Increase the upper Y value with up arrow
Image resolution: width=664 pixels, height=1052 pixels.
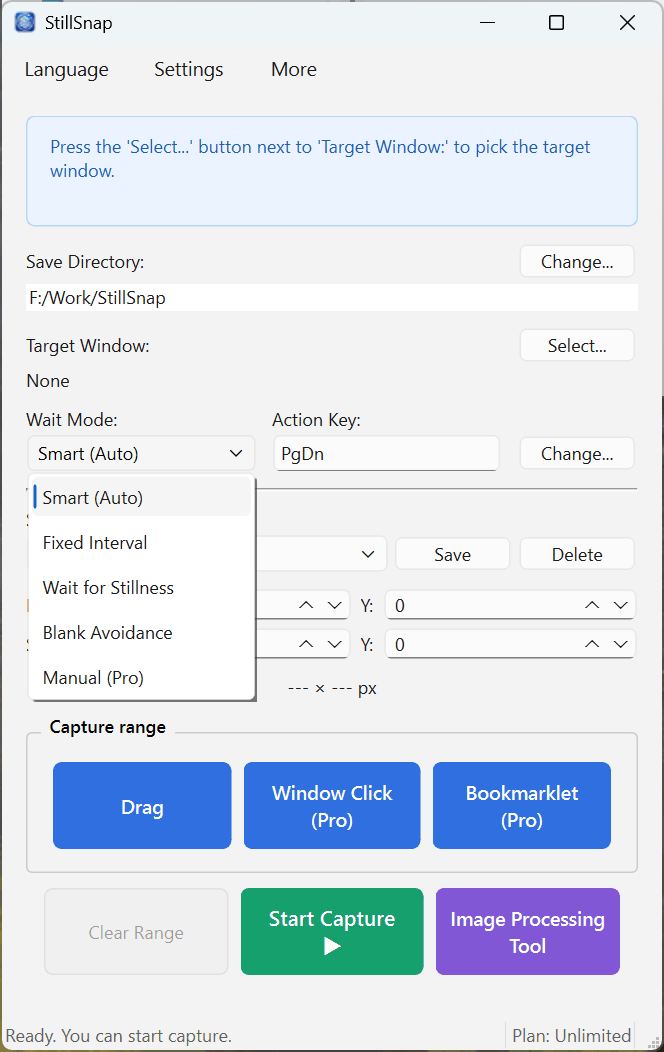click(x=592, y=605)
